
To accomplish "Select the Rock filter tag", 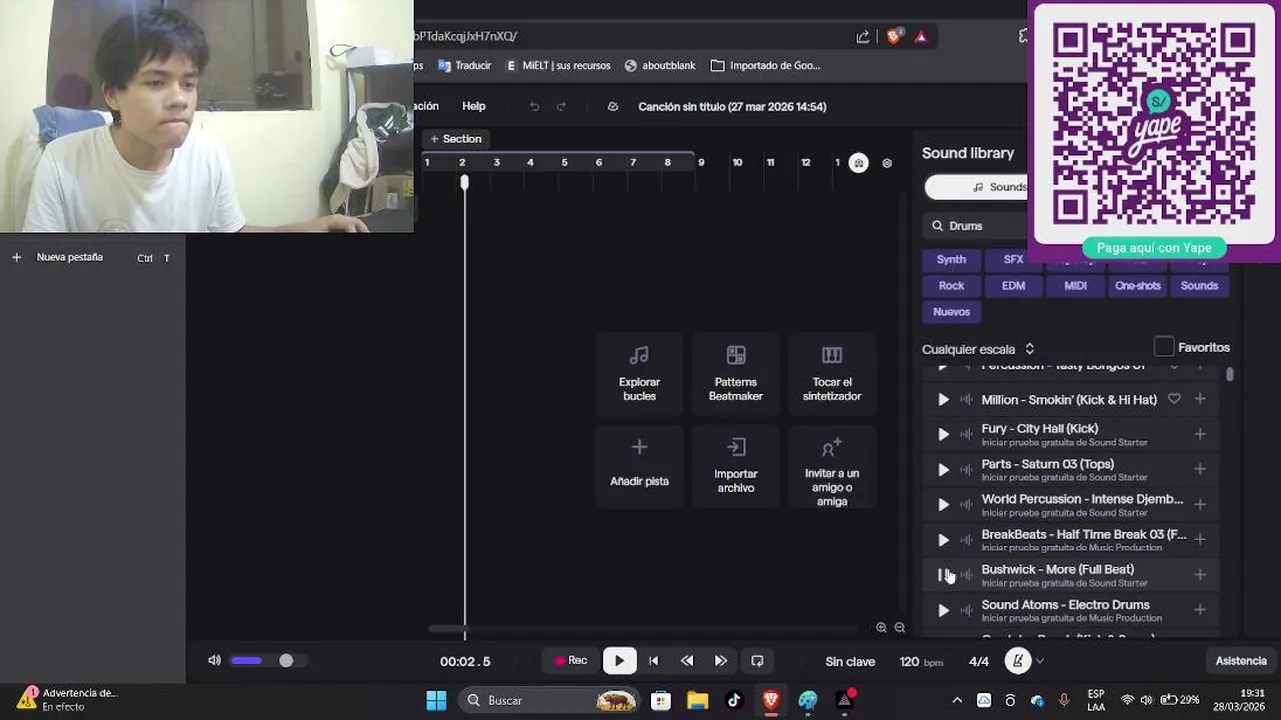I will point(951,285).
